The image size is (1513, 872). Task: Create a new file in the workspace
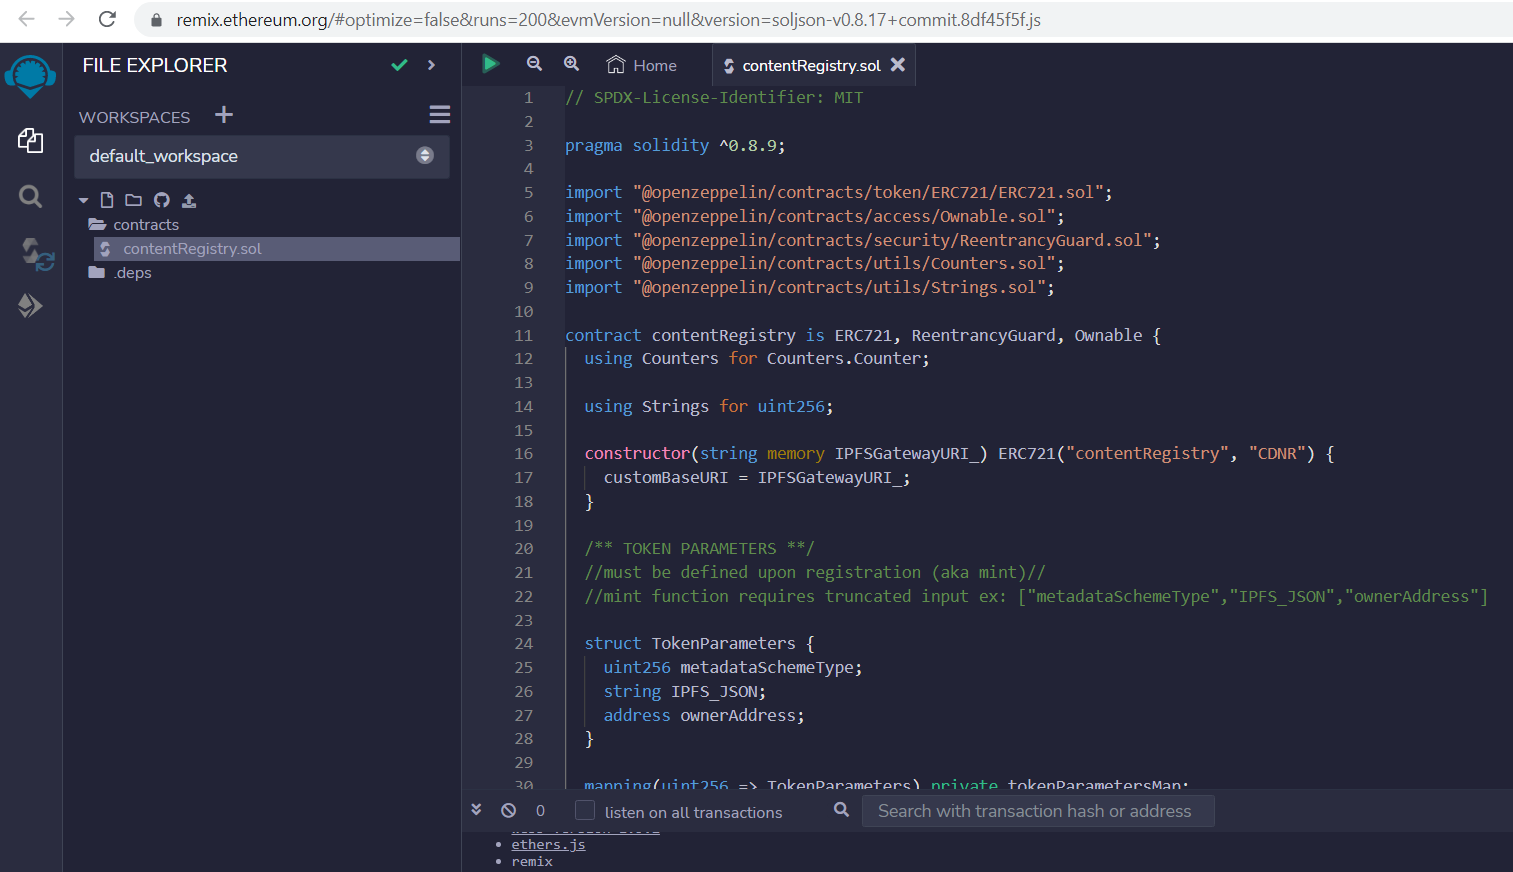point(107,199)
